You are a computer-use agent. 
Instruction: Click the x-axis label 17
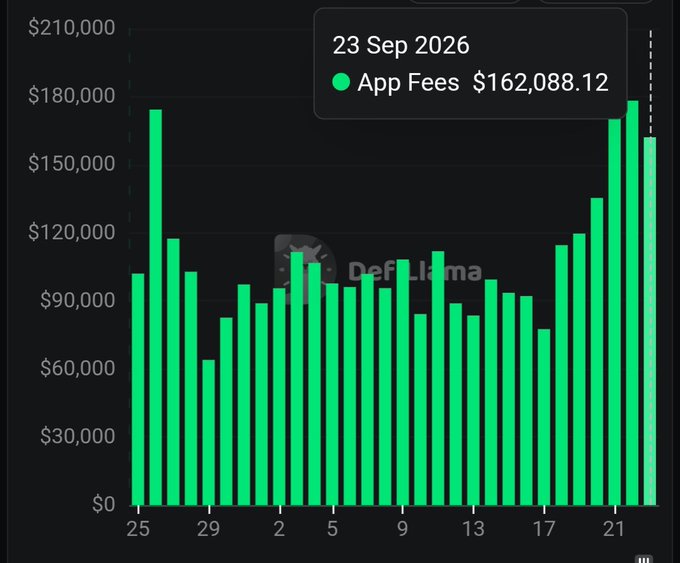coord(544,529)
